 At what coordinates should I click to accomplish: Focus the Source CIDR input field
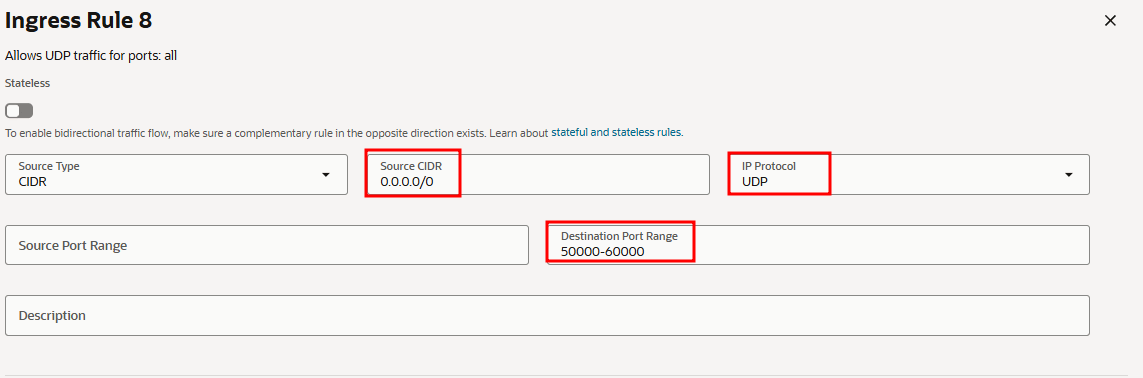(538, 174)
